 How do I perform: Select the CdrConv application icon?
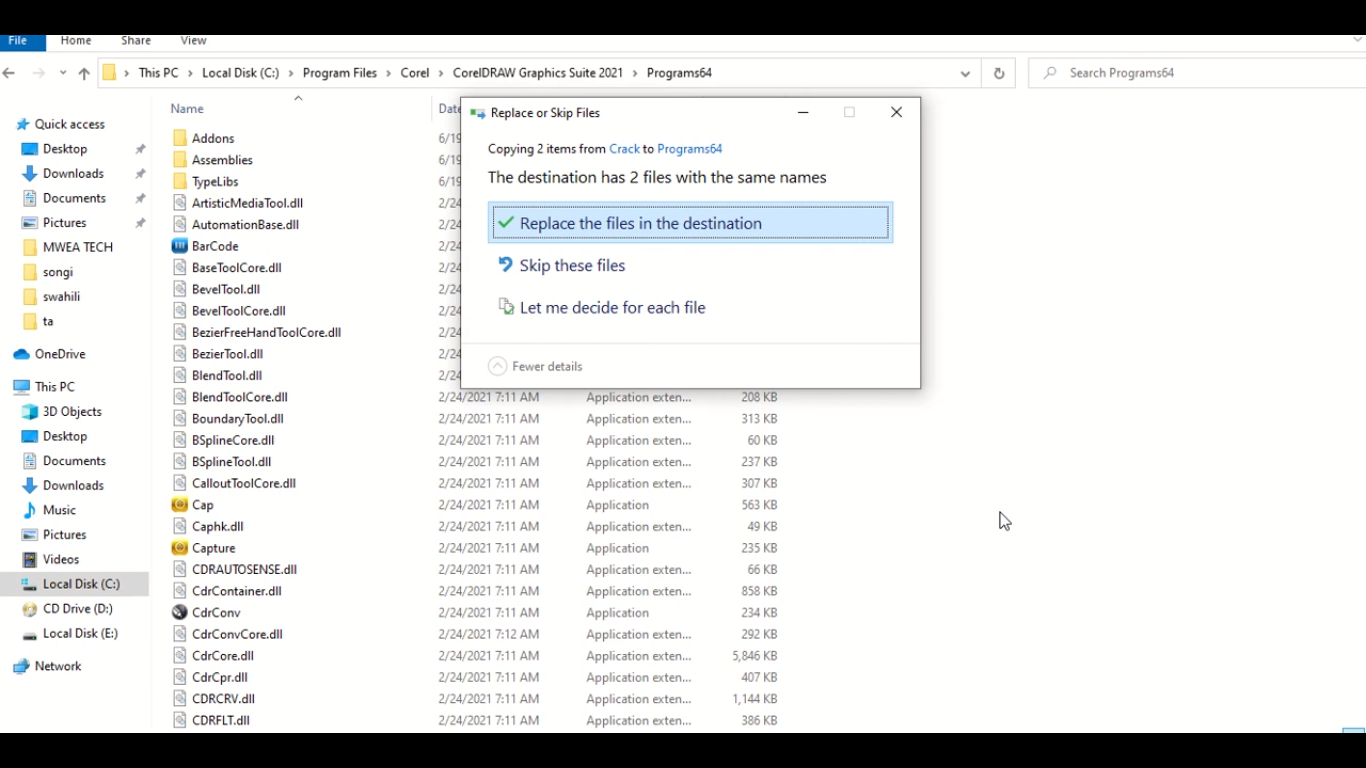pos(180,613)
